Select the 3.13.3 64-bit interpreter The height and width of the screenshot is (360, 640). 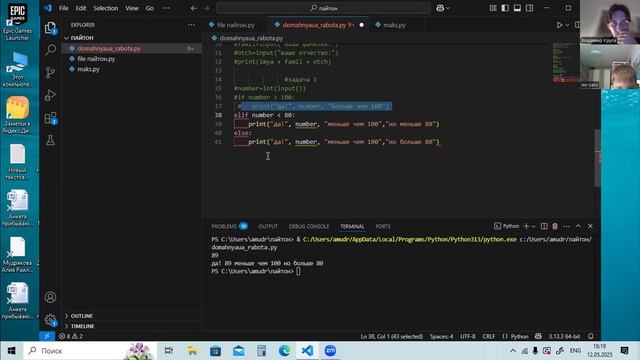pyautogui.click(x=564, y=336)
